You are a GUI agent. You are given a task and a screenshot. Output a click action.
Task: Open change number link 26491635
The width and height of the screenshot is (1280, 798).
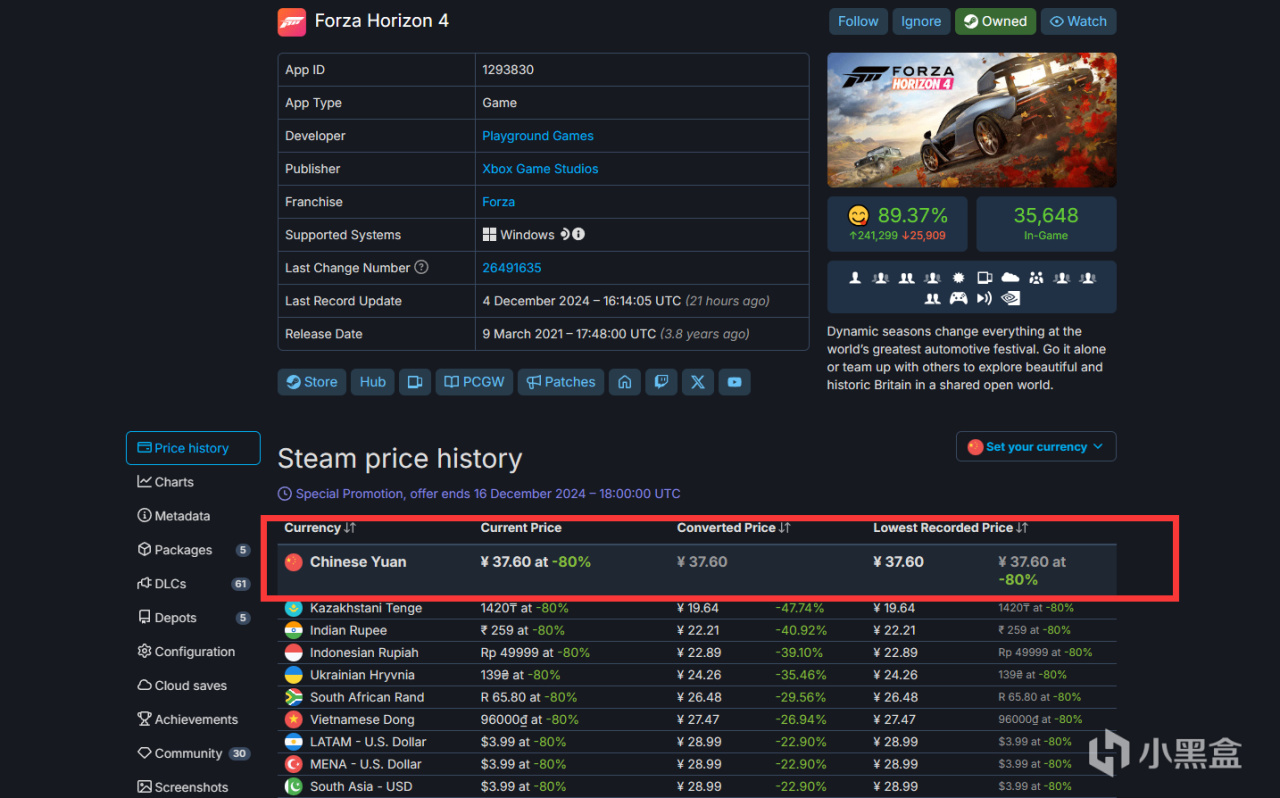click(512, 268)
